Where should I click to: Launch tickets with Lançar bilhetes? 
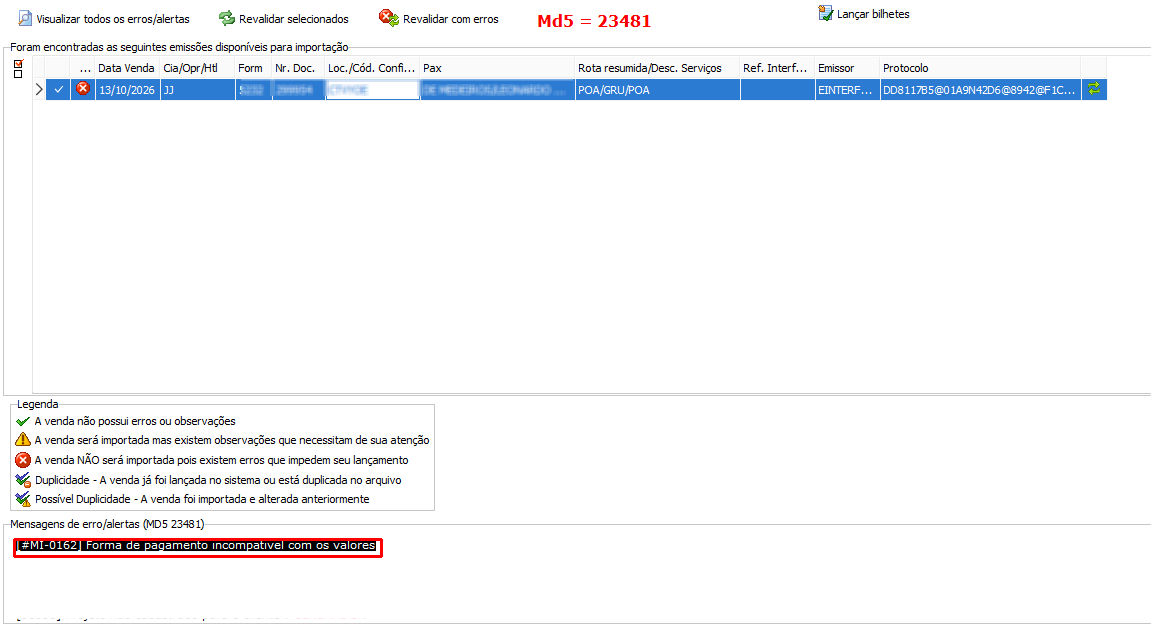(864, 14)
